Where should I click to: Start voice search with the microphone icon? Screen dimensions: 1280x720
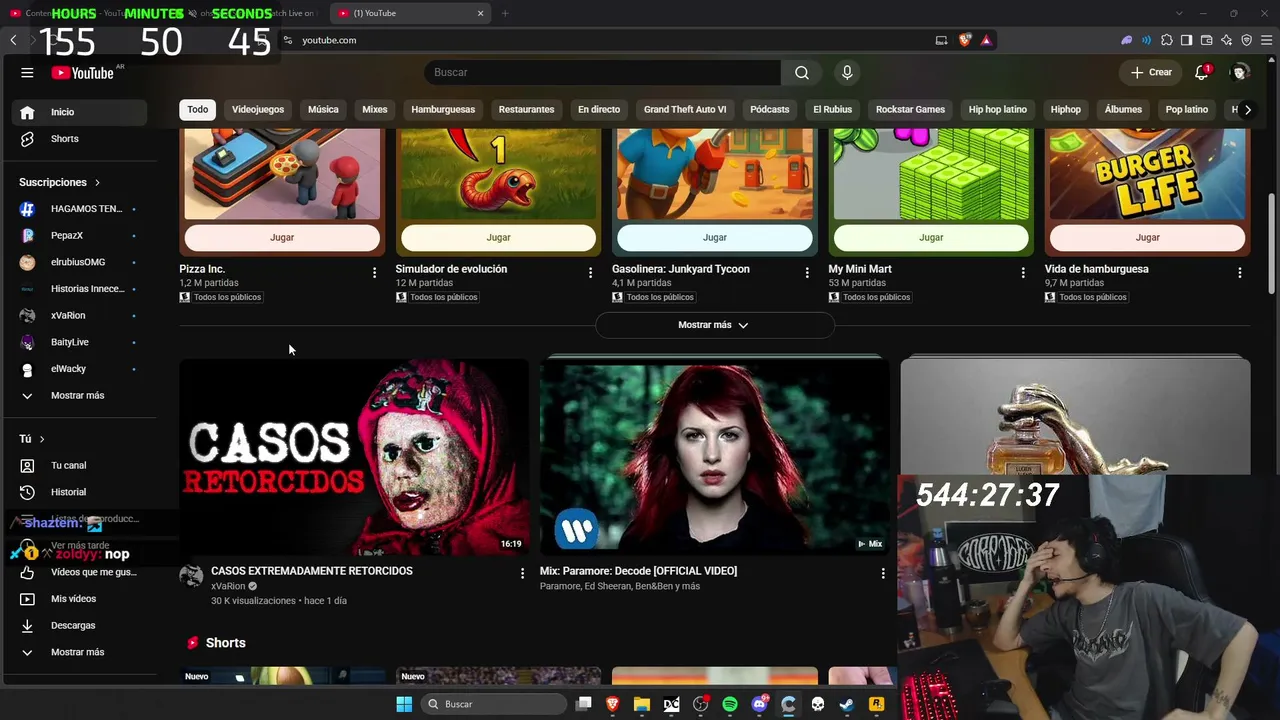(847, 73)
